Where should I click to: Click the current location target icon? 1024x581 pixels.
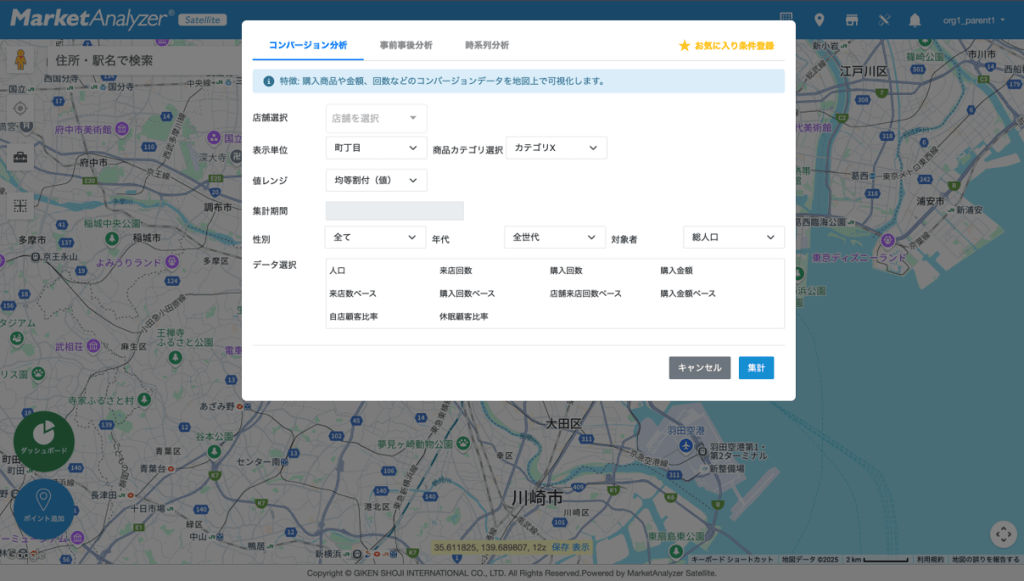coord(20,108)
